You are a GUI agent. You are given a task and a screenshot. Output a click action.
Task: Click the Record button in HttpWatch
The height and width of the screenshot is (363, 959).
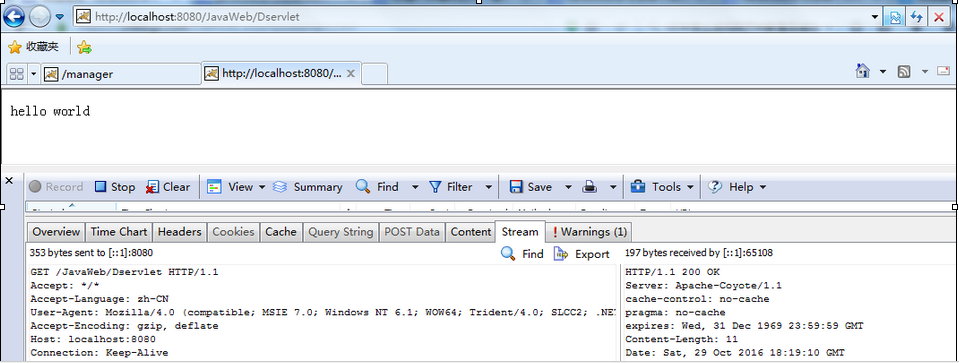[x=56, y=187]
